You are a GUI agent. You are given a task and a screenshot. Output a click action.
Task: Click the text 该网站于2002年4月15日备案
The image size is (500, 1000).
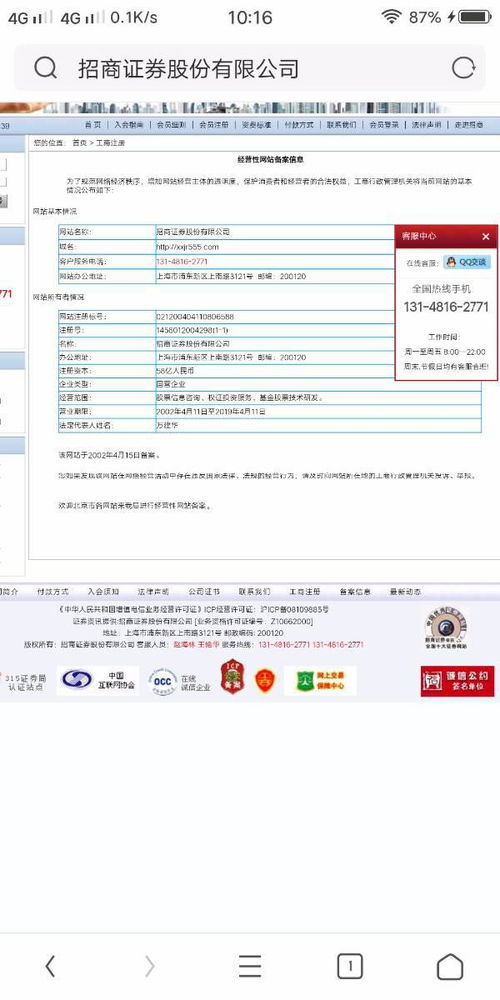click(109, 455)
